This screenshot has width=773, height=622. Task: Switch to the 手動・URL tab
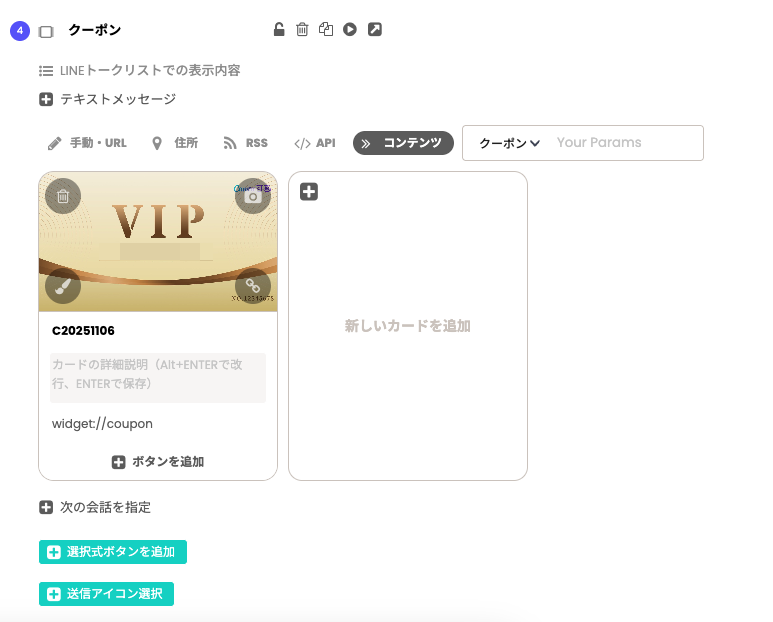(x=88, y=143)
